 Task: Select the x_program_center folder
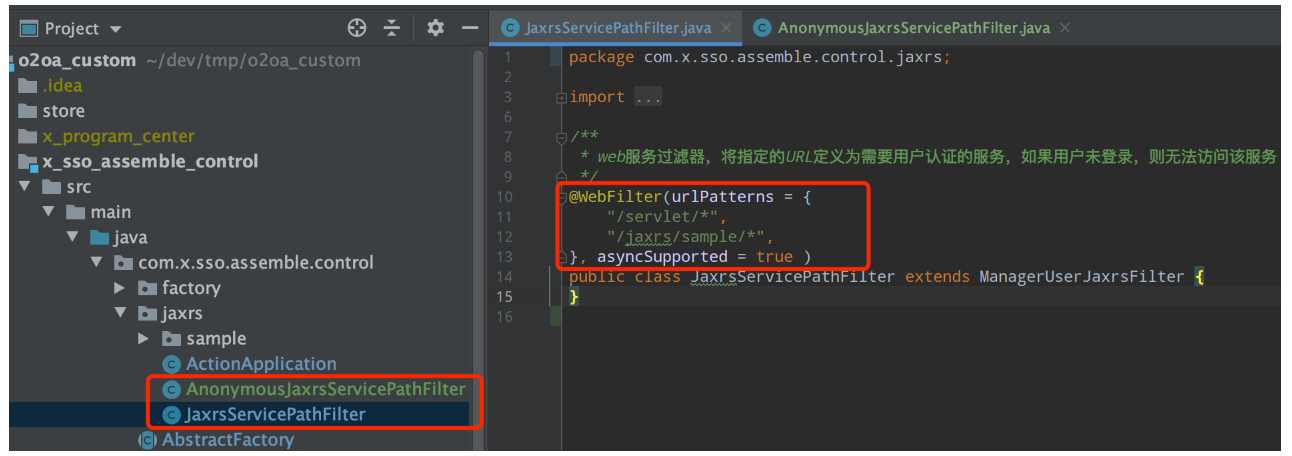(x=118, y=136)
